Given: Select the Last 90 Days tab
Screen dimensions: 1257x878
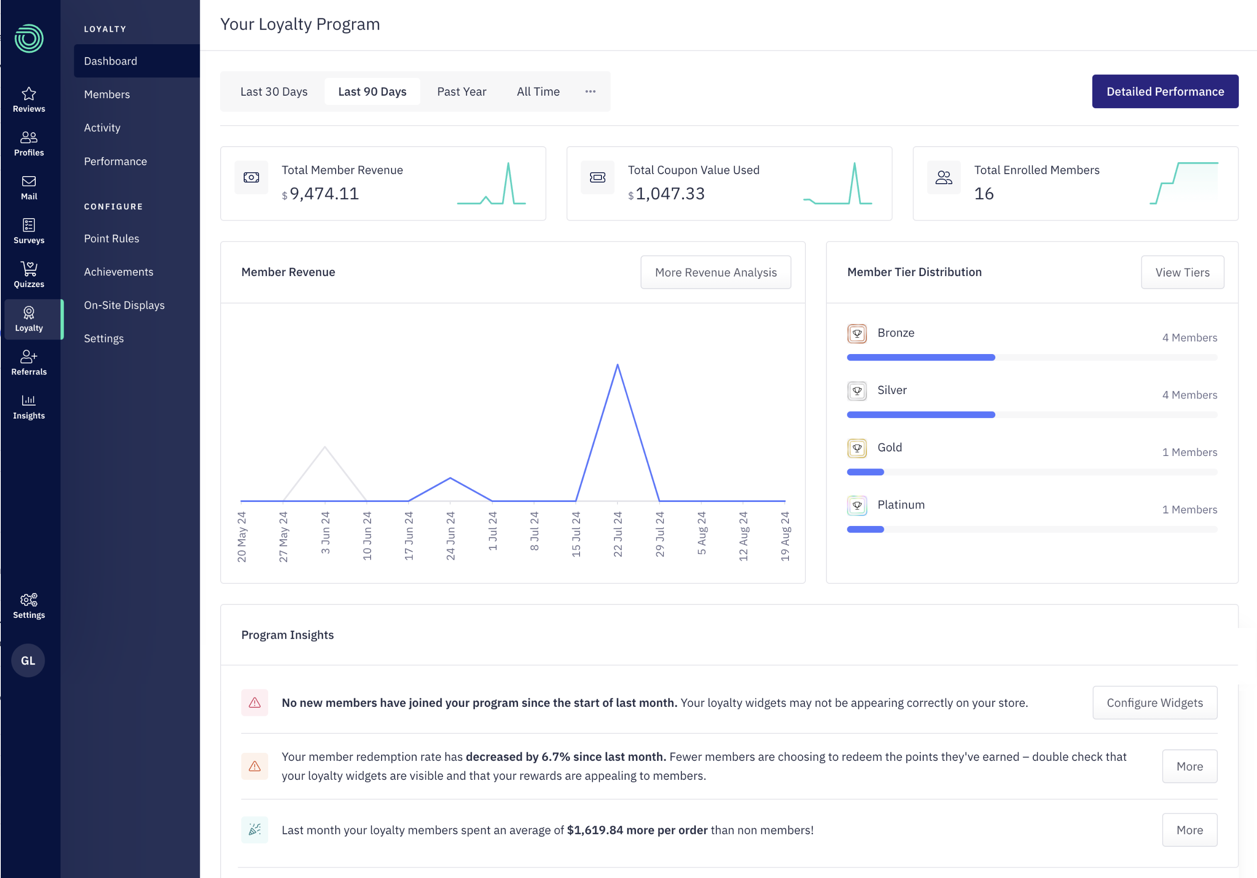Looking at the screenshot, I should click(372, 91).
